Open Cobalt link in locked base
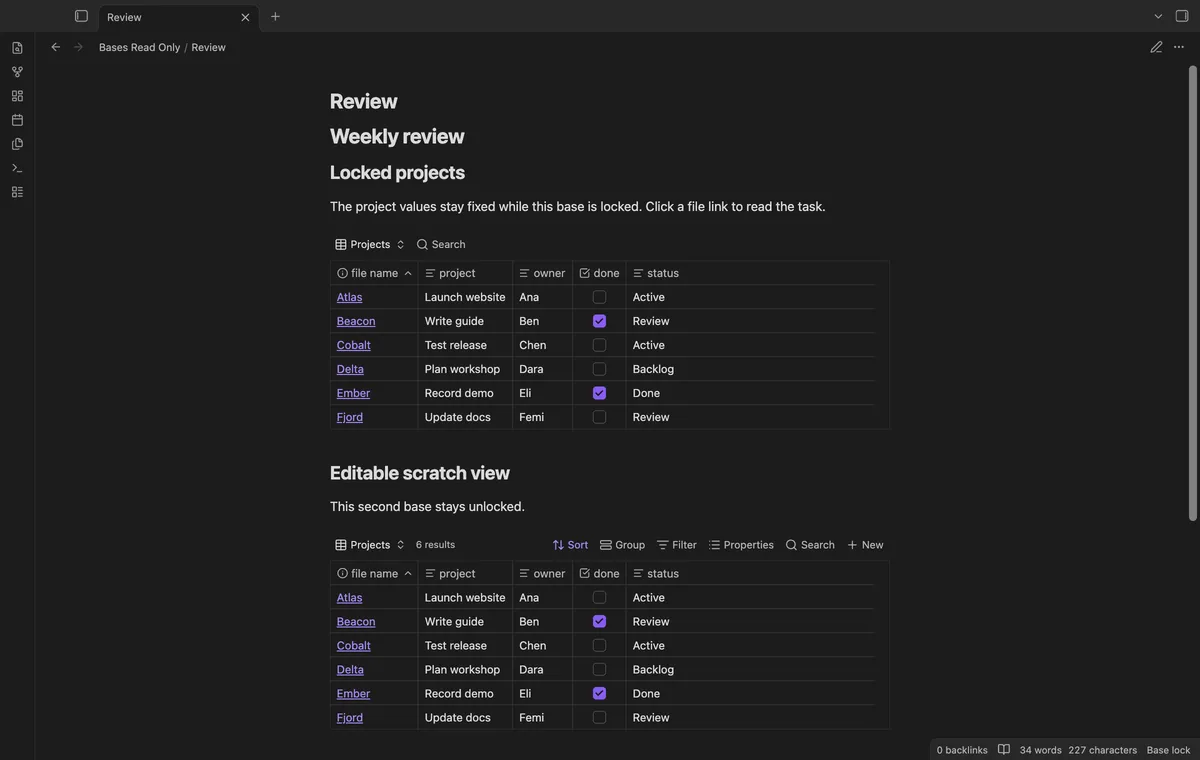 point(354,345)
